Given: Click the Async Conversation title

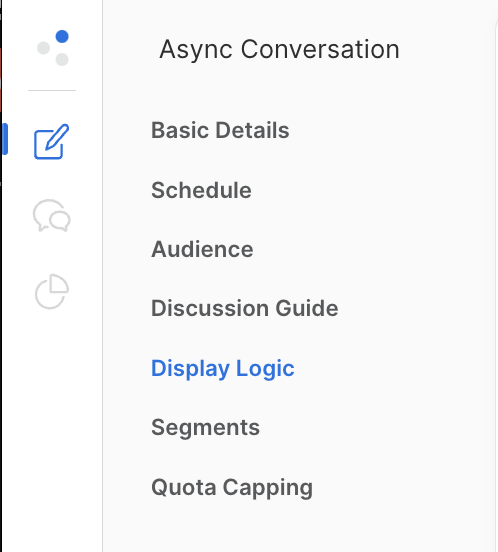Looking at the screenshot, I should point(279,50).
